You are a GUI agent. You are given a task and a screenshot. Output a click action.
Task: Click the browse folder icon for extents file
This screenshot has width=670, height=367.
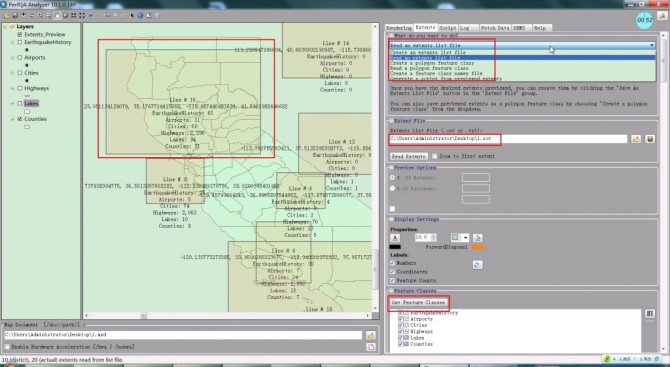click(636, 139)
